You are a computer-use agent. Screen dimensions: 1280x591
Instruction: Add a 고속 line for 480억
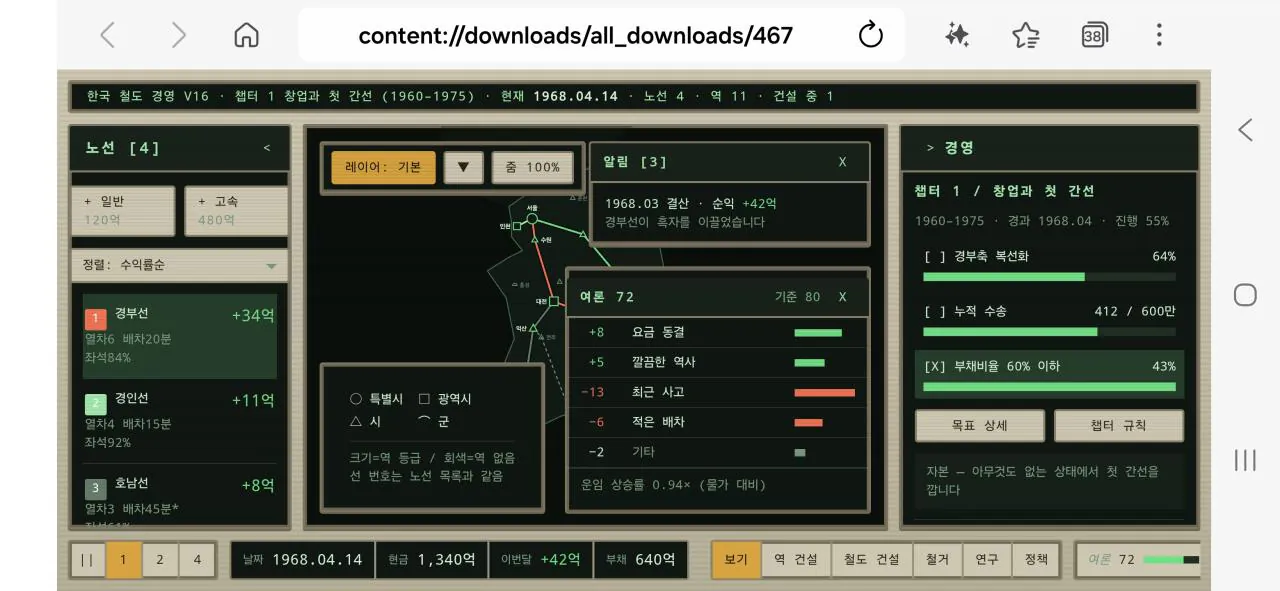236,211
